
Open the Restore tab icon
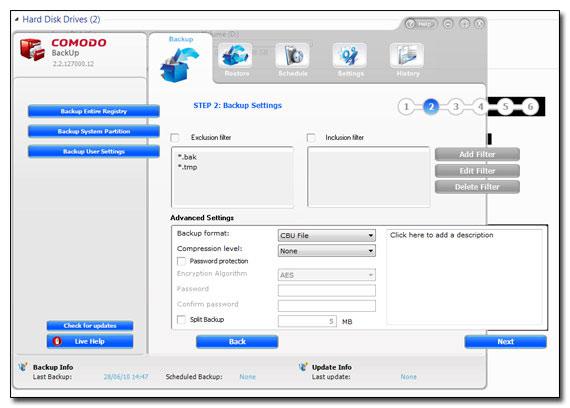235,55
